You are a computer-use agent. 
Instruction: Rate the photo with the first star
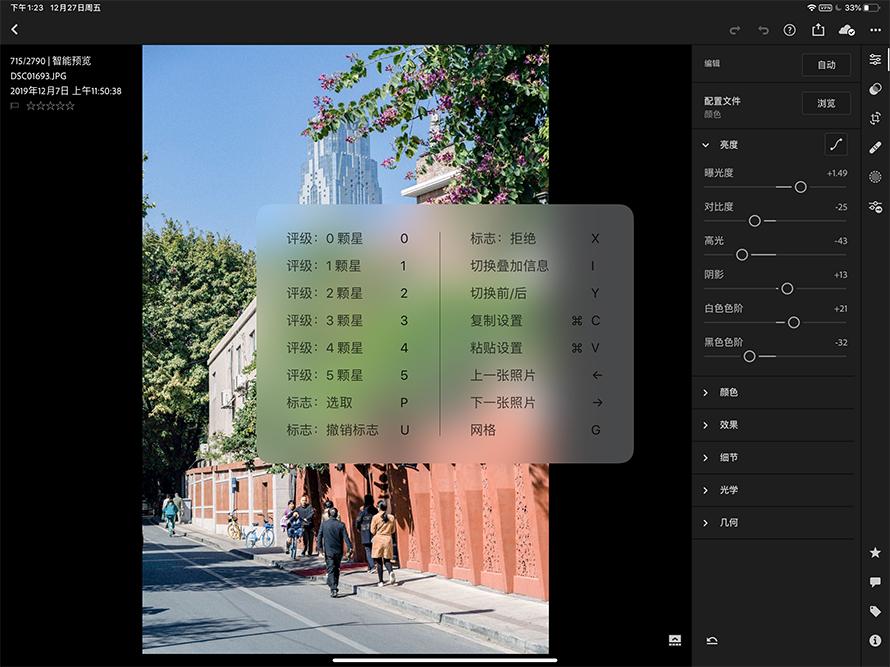[x=33, y=105]
